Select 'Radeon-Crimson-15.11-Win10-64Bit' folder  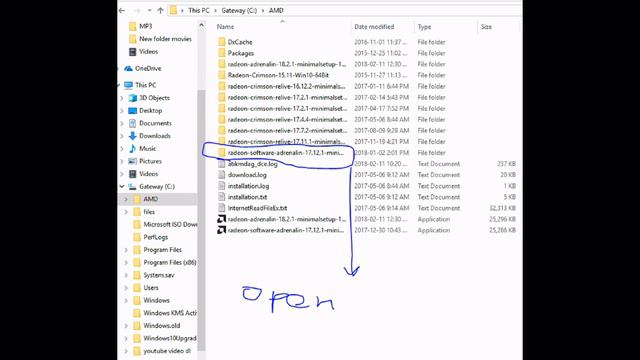coord(278,75)
